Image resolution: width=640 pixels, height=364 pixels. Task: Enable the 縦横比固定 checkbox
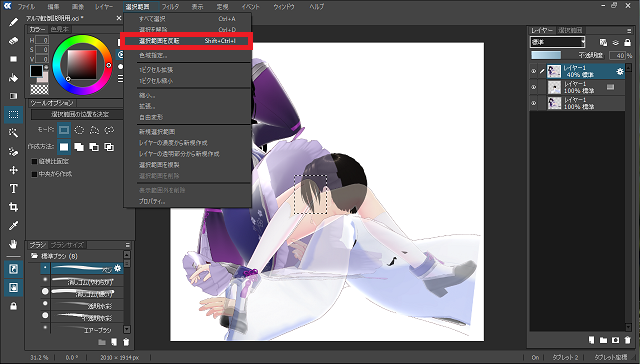34,162
